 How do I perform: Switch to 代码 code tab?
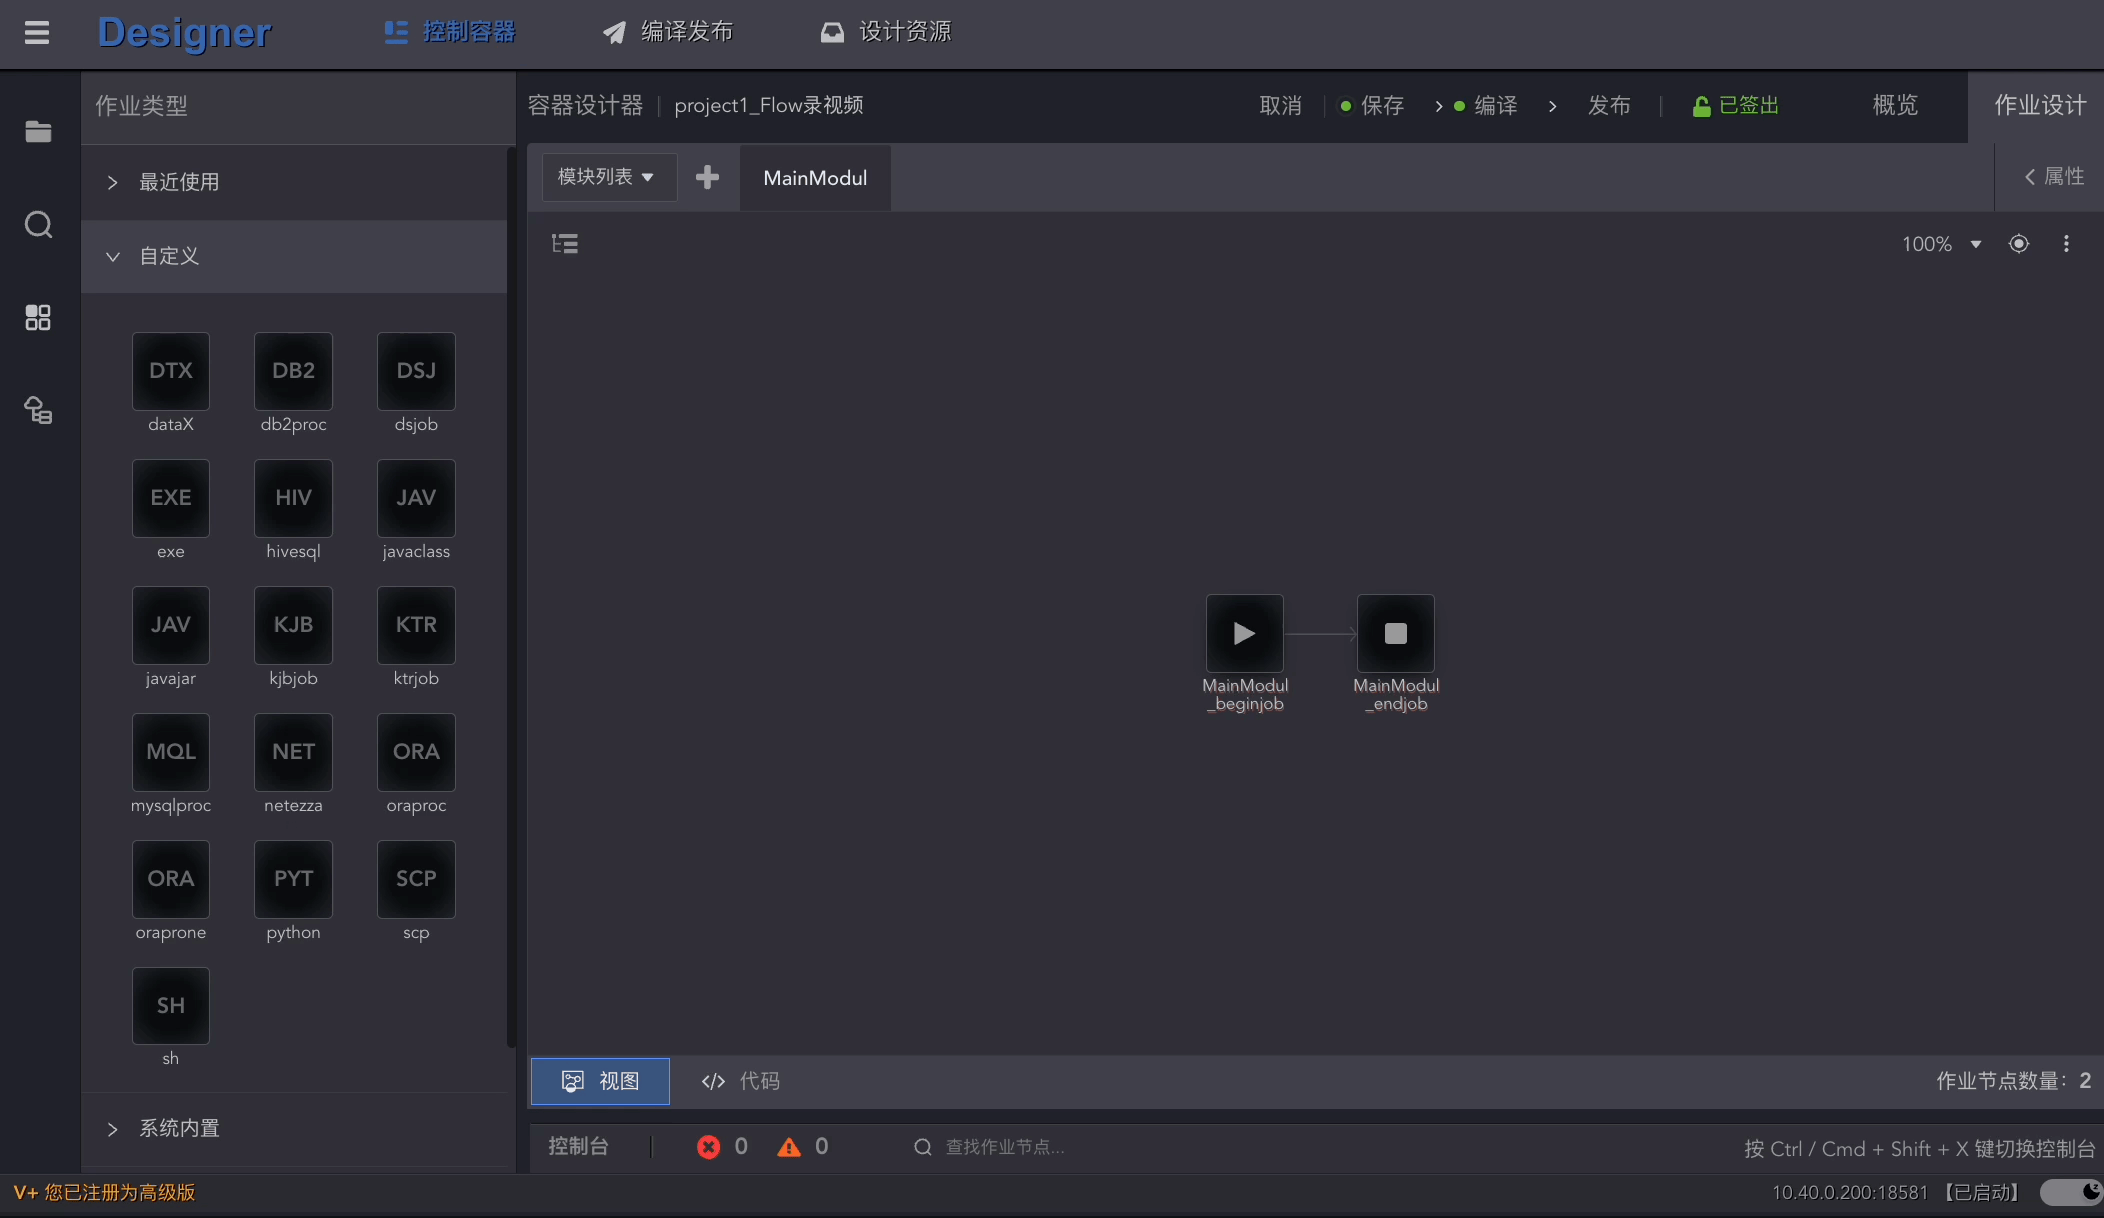coord(741,1081)
